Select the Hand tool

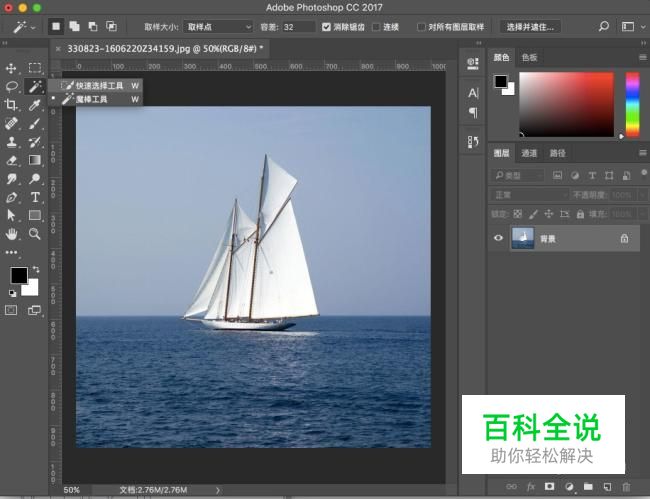[x=12, y=233]
